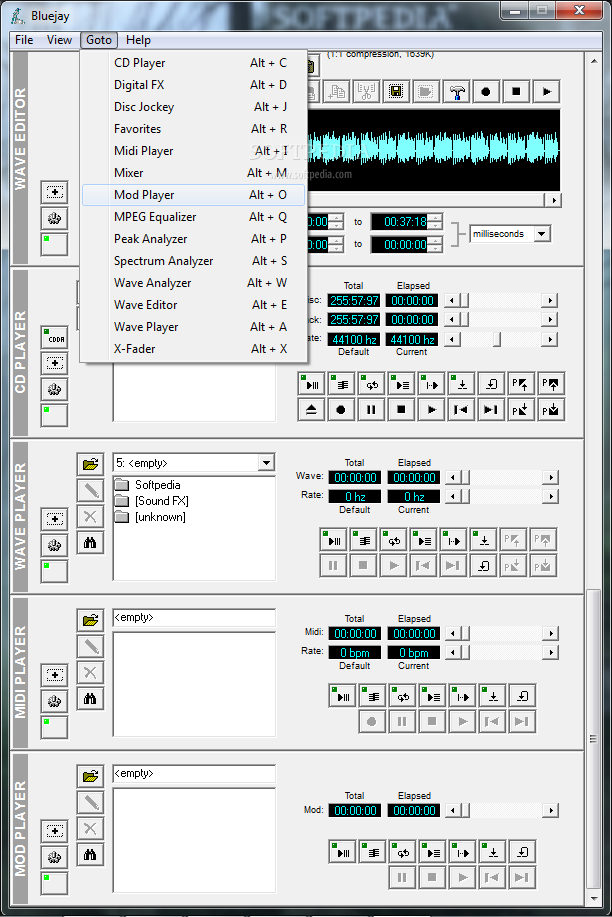The width and height of the screenshot is (612, 917).
Task: Expand the '5: <empty>' dropdown in Wave Player
Action: [266, 463]
